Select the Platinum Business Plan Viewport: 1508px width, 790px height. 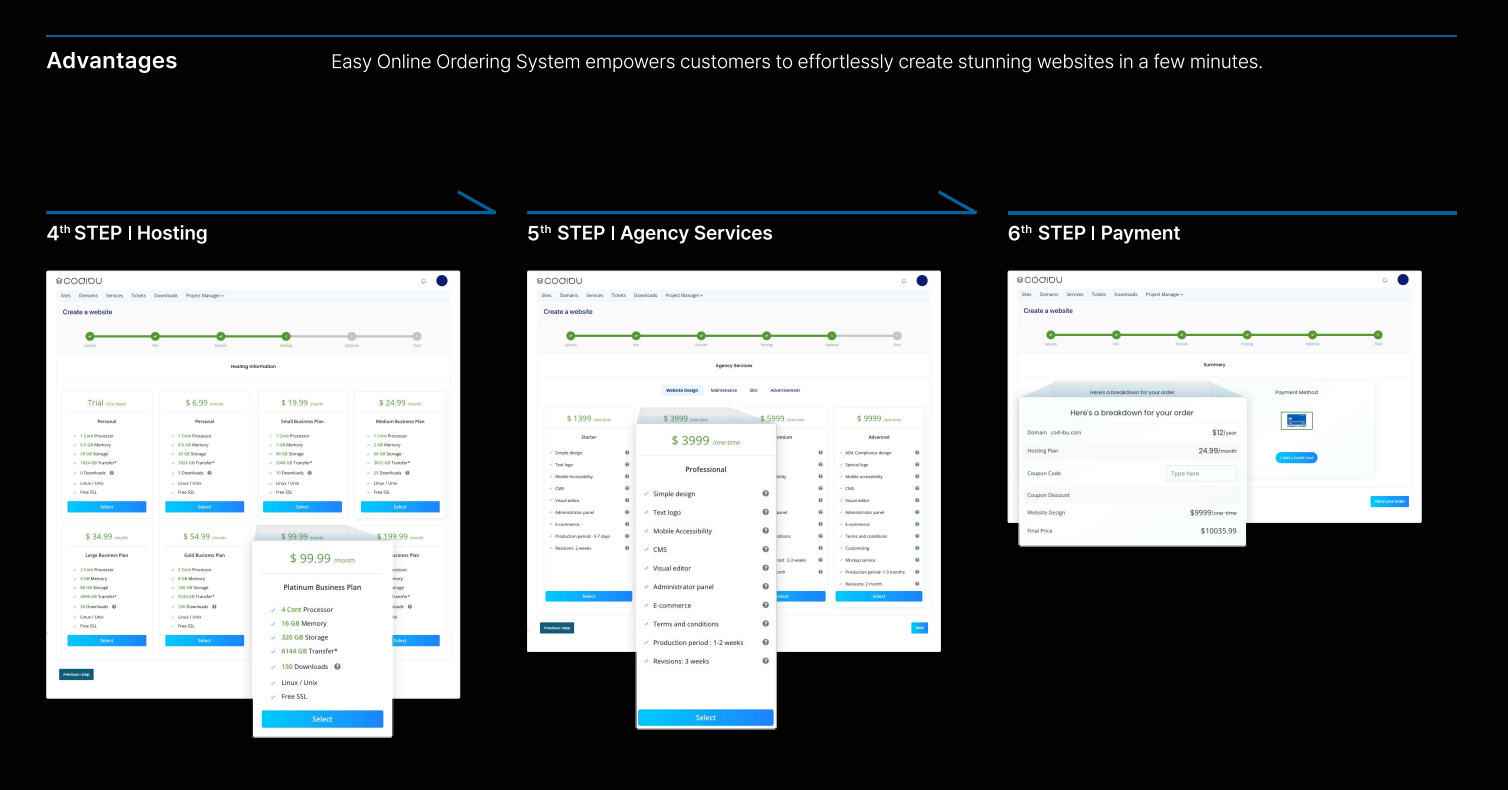point(322,719)
